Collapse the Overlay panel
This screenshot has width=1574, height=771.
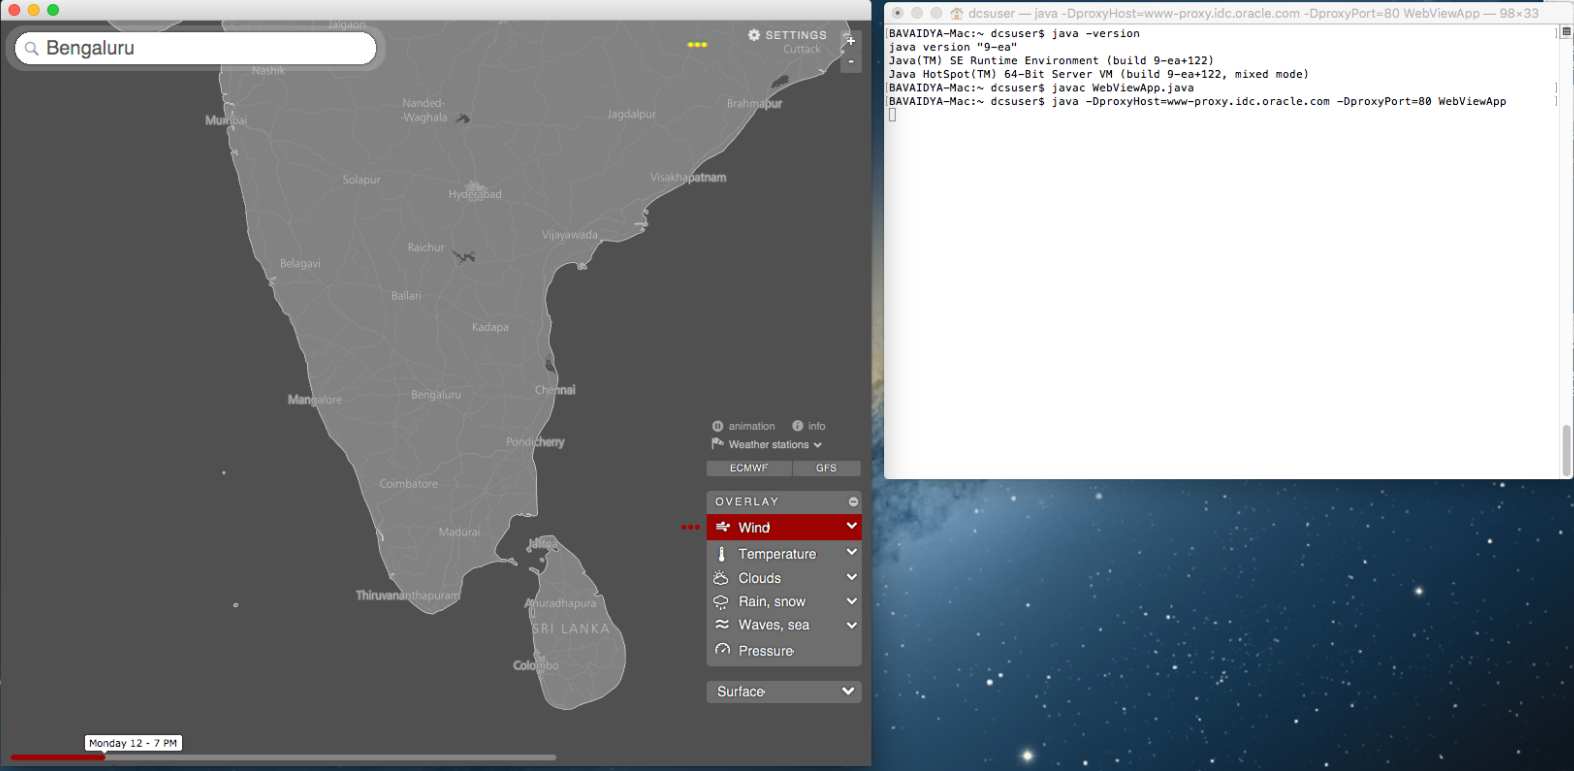point(853,502)
